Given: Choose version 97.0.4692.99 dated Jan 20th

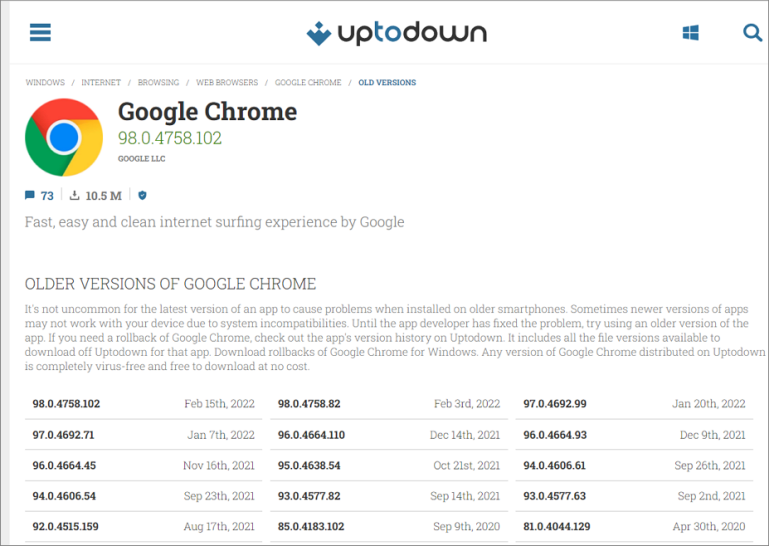Looking at the screenshot, I should tap(555, 404).
